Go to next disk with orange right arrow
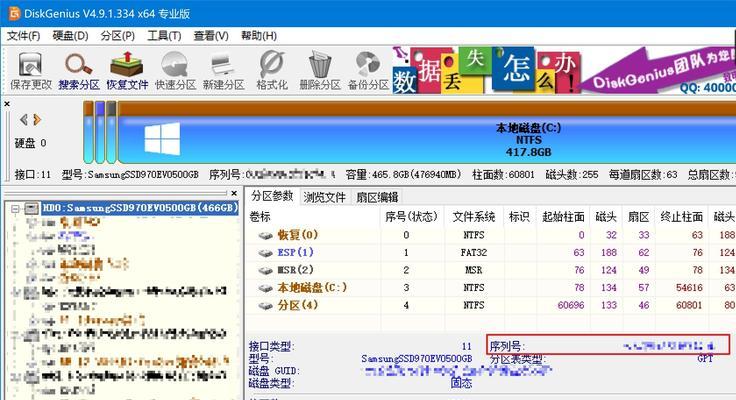This screenshot has width=736, height=400. tap(37, 120)
